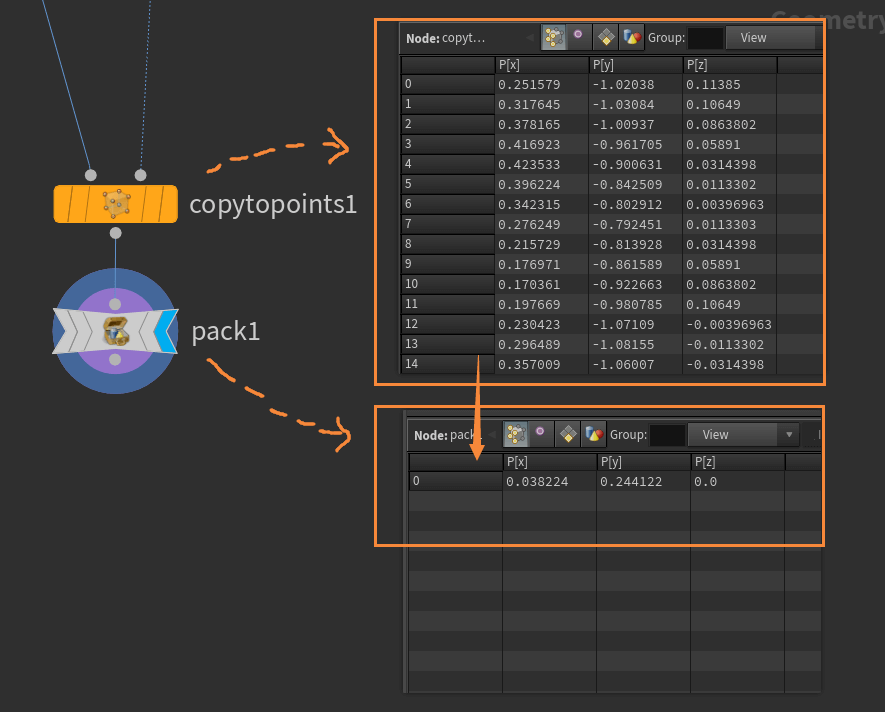Show Vertices attributes in copytopoints spreadsheet
Screen dimensions: 885x712
pyautogui.click(x=579, y=38)
